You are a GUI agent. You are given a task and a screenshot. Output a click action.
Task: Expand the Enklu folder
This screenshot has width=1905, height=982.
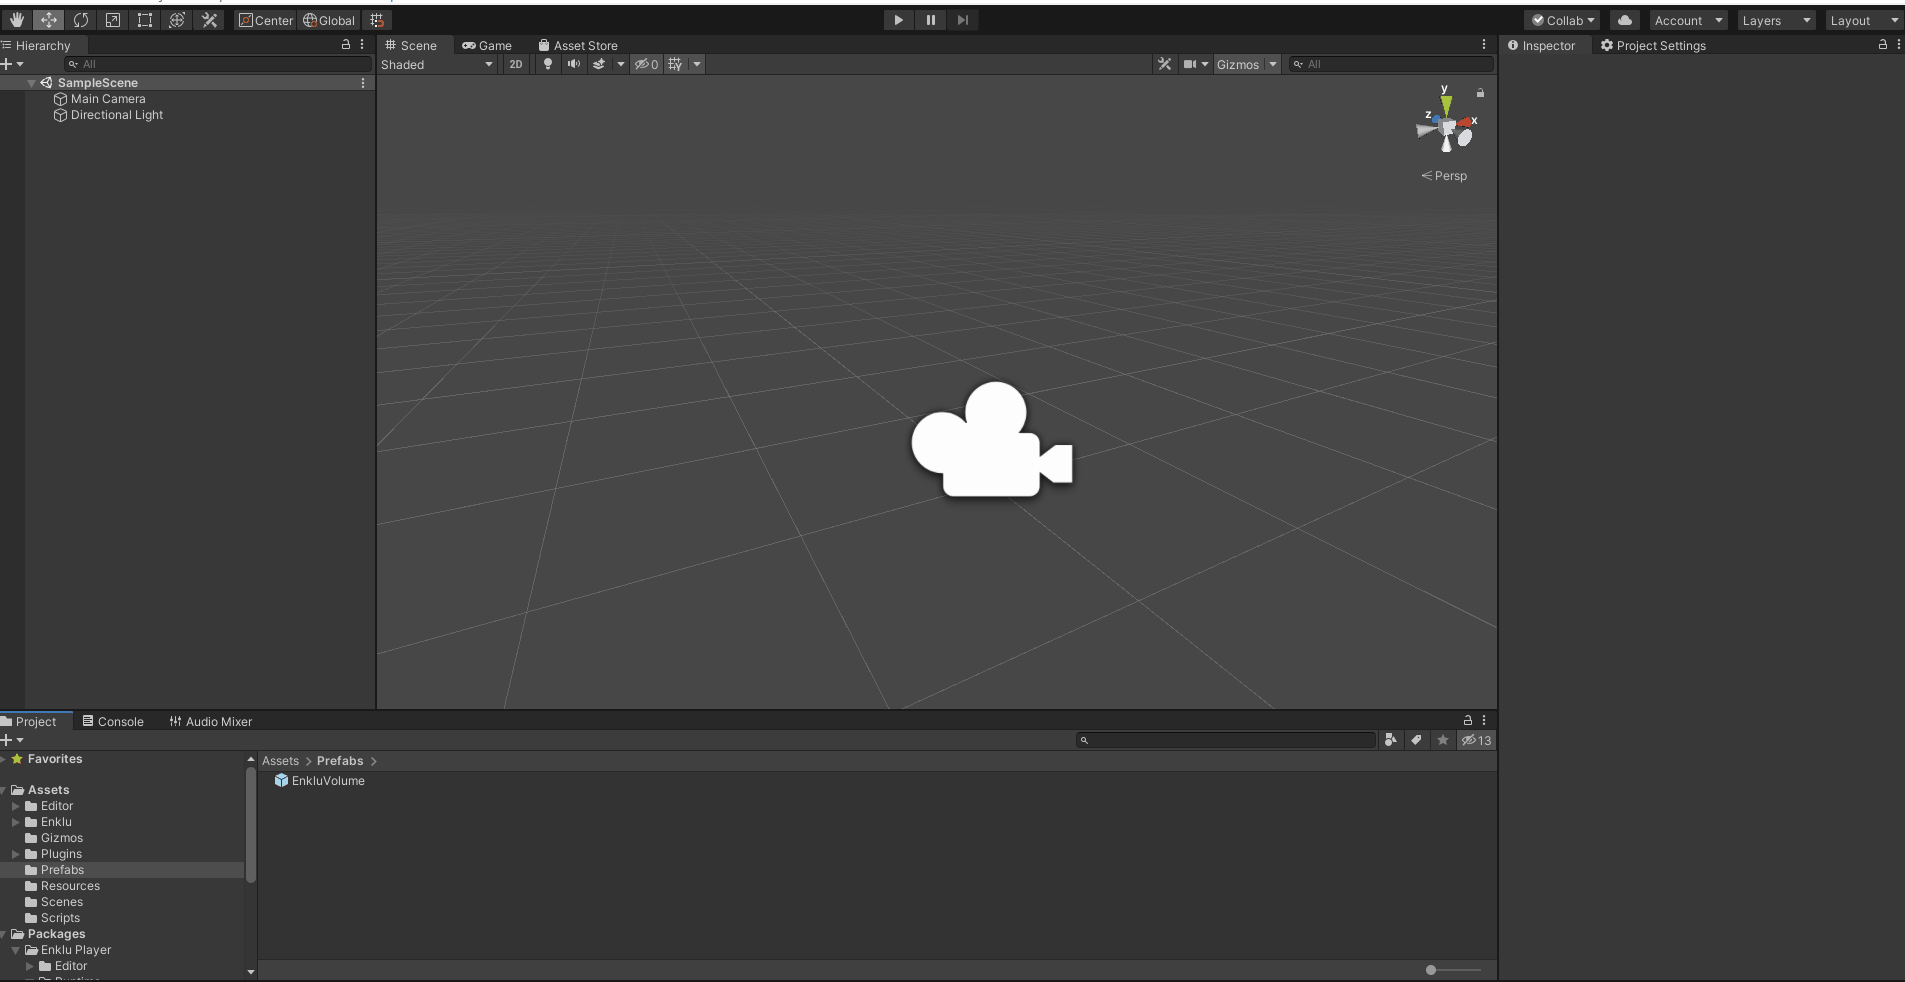pyautogui.click(x=15, y=822)
